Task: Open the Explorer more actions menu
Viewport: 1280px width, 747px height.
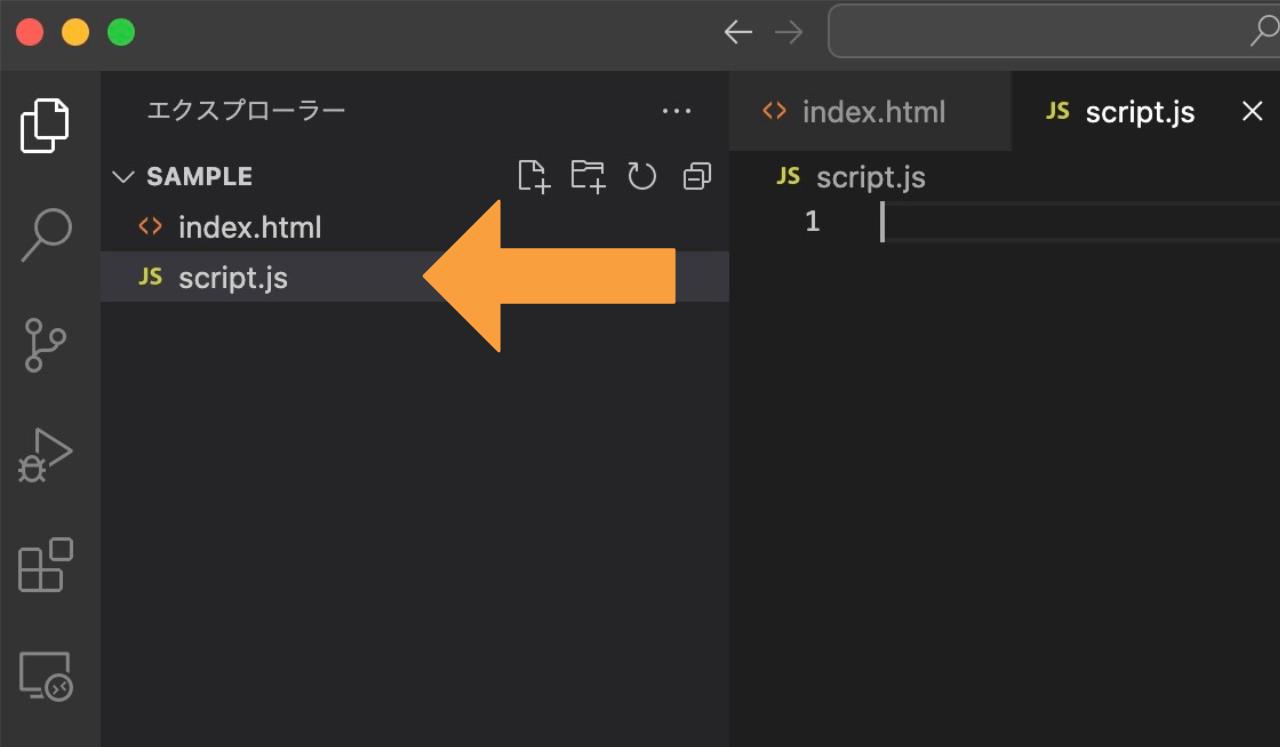Action: coord(677,111)
